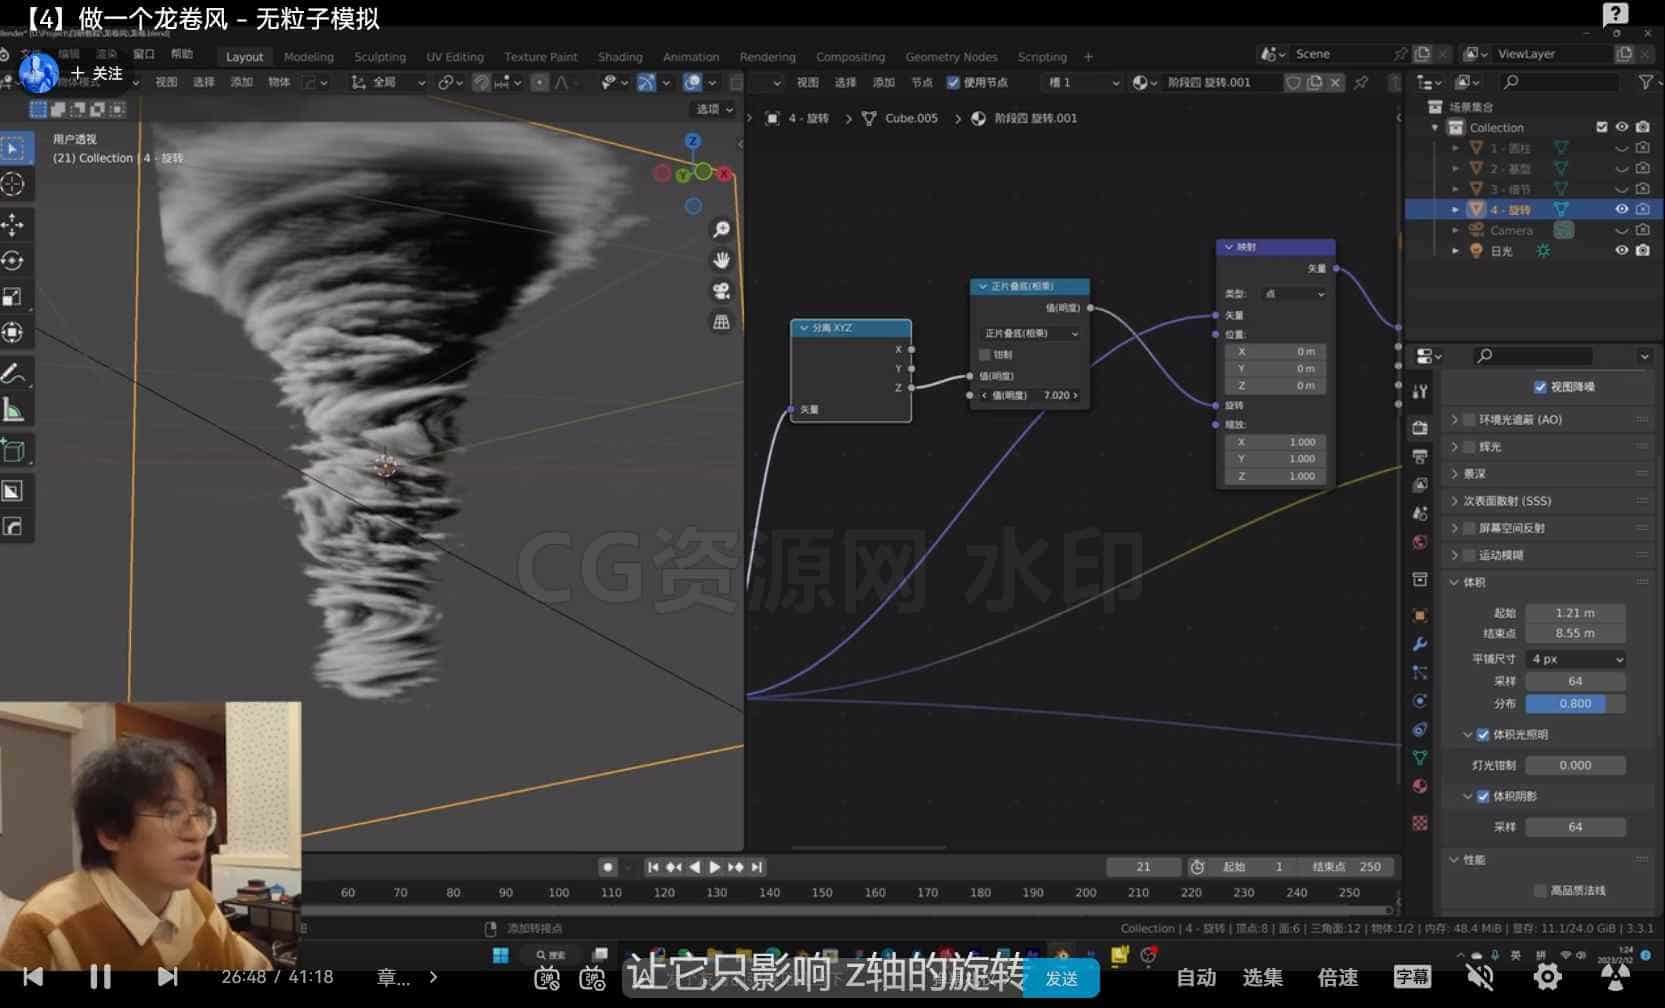Open the Texture properties checker tab

tap(1420, 822)
